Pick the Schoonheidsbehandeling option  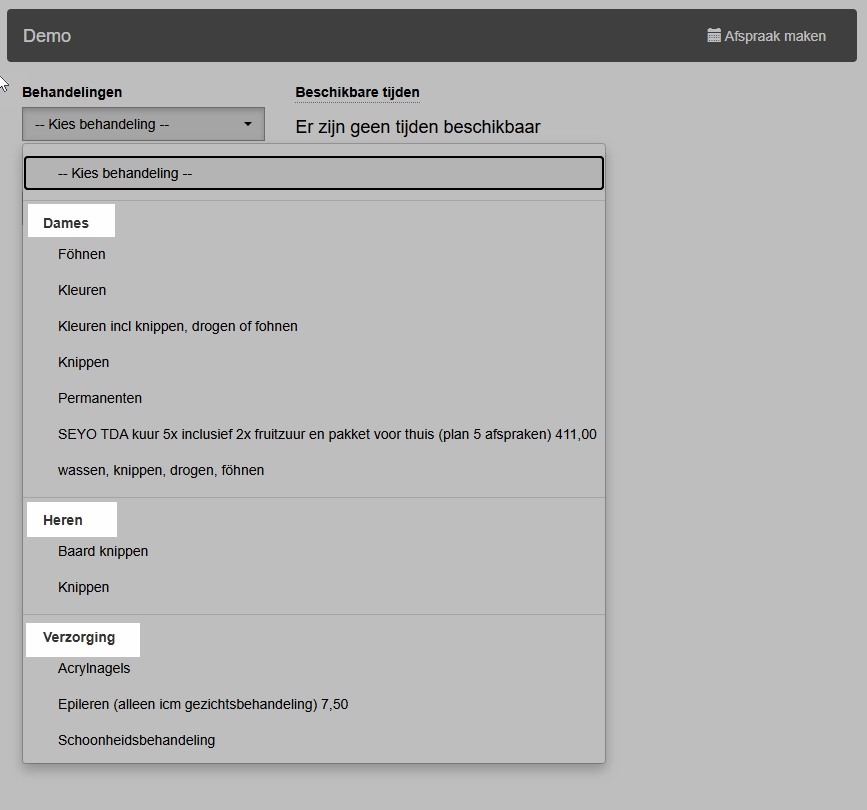136,740
